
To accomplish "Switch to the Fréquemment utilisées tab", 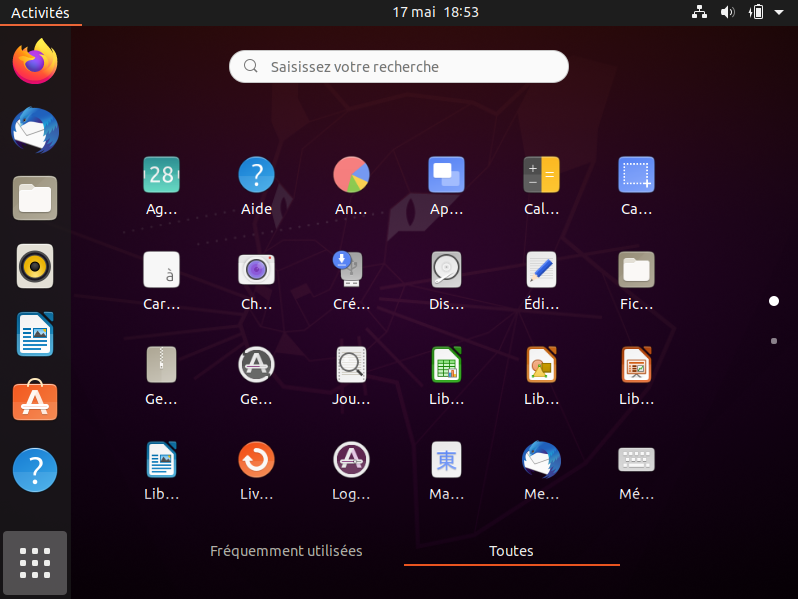I will point(286,551).
